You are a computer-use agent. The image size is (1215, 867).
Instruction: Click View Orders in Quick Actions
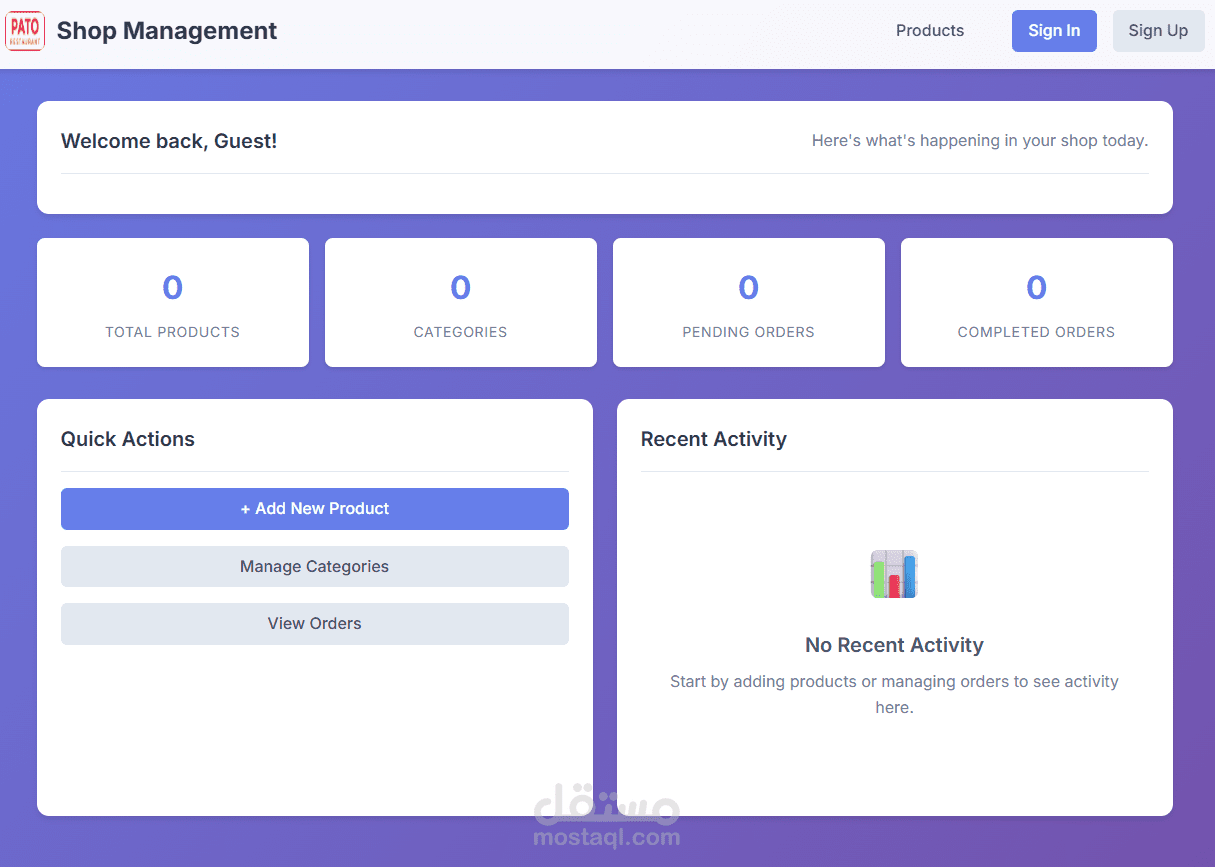[314, 623]
